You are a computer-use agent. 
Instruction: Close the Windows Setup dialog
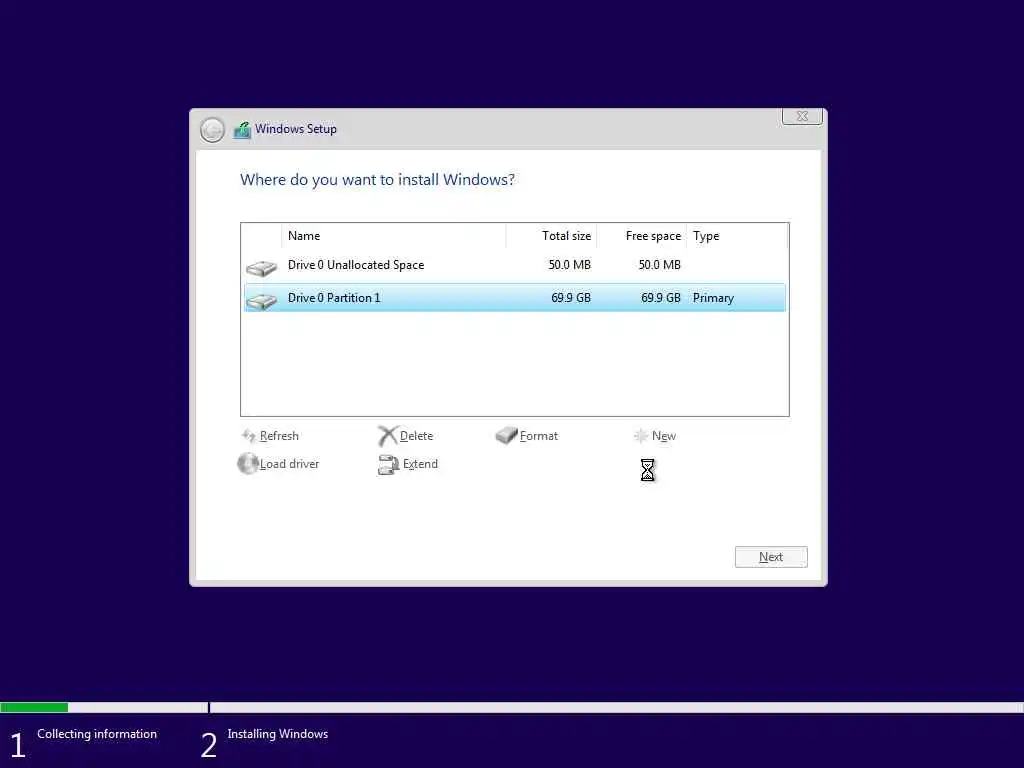click(802, 116)
